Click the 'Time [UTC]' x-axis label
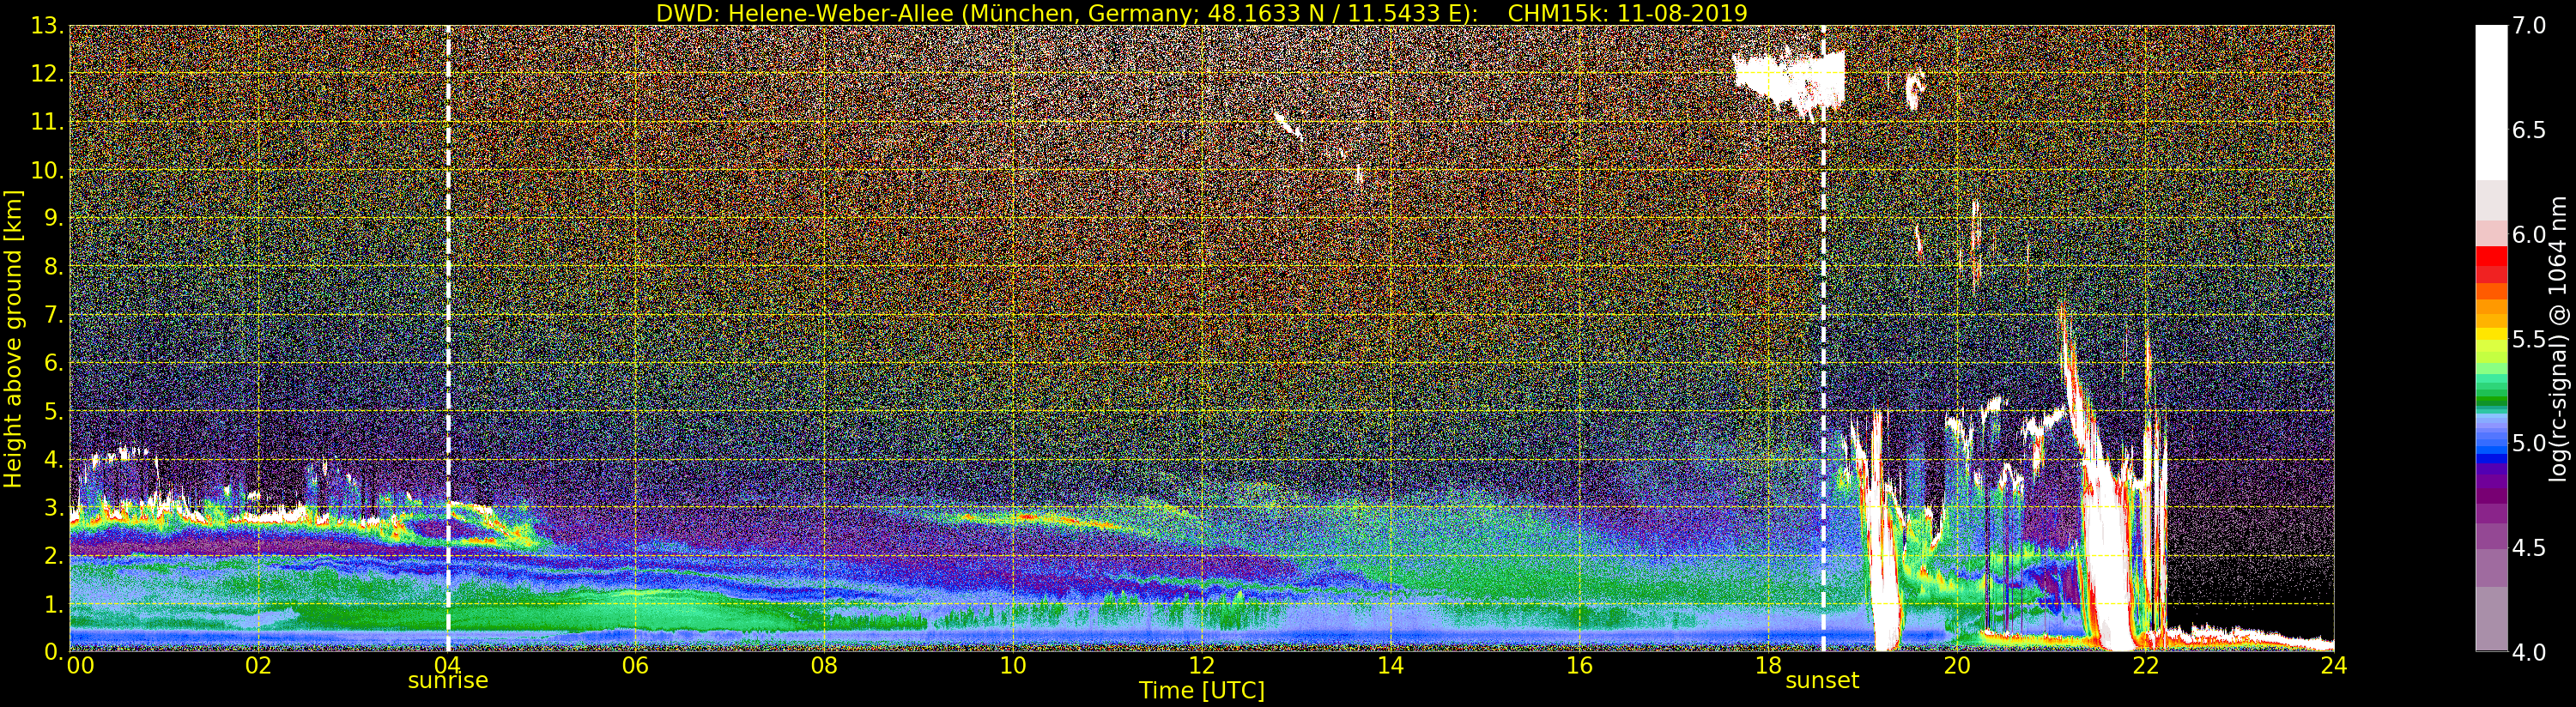The width and height of the screenshot is (2576, 707). tap(1202, 690)
